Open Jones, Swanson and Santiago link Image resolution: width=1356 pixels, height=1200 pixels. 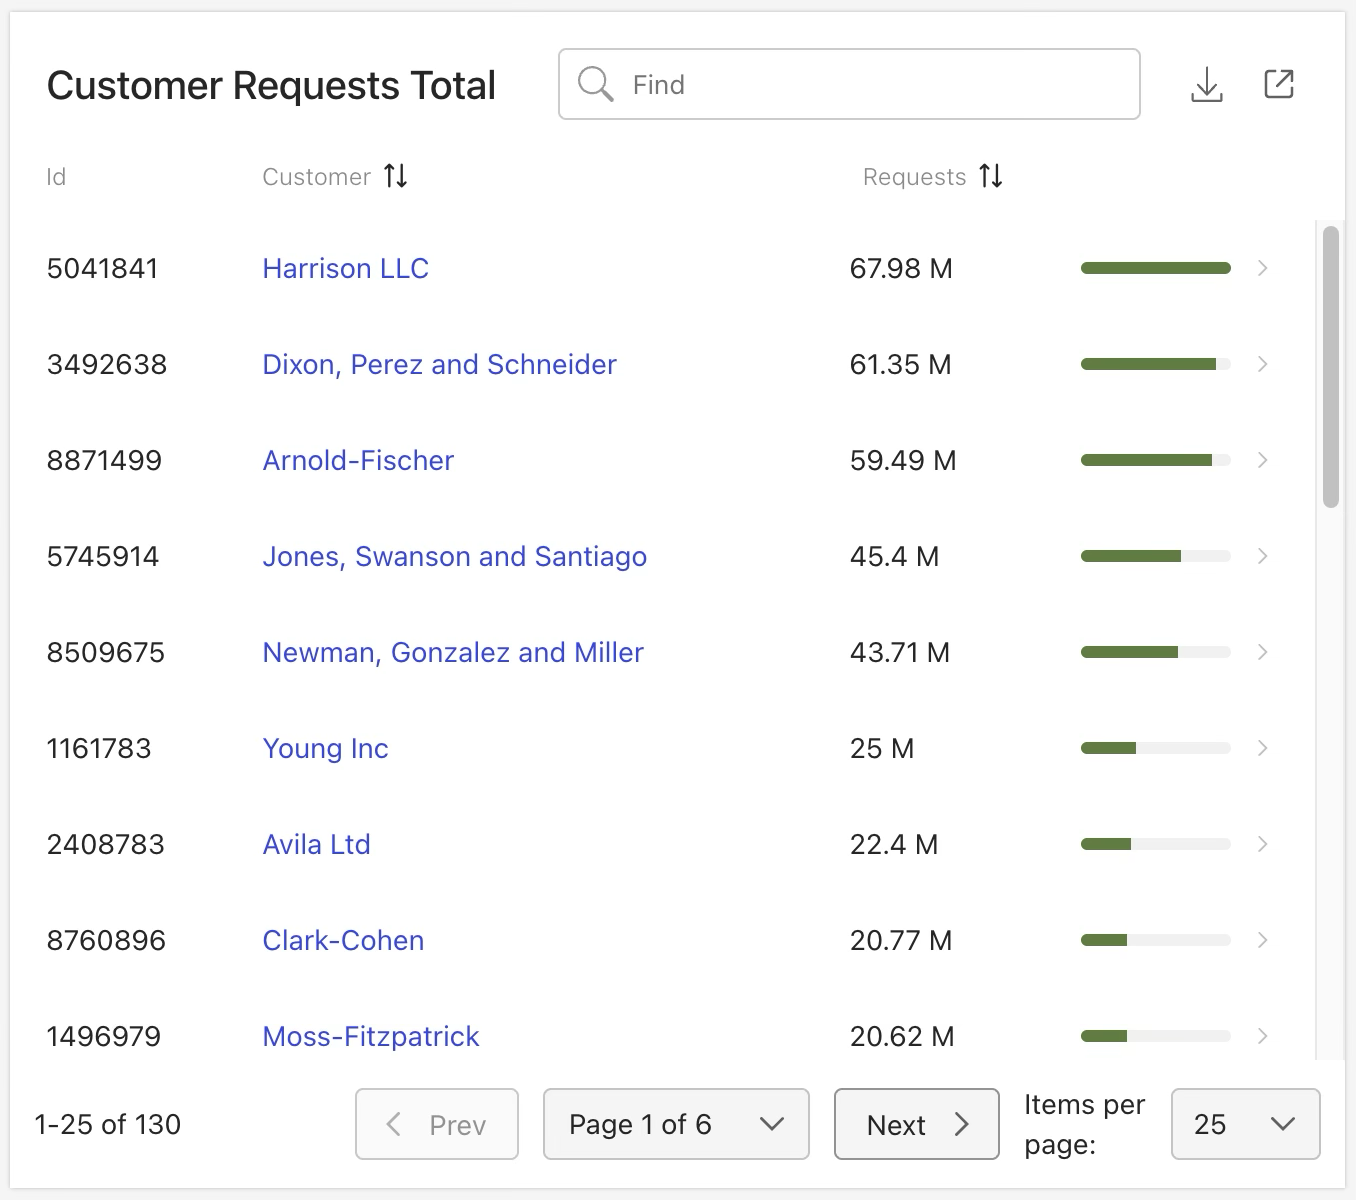click(x=455, y=556)
